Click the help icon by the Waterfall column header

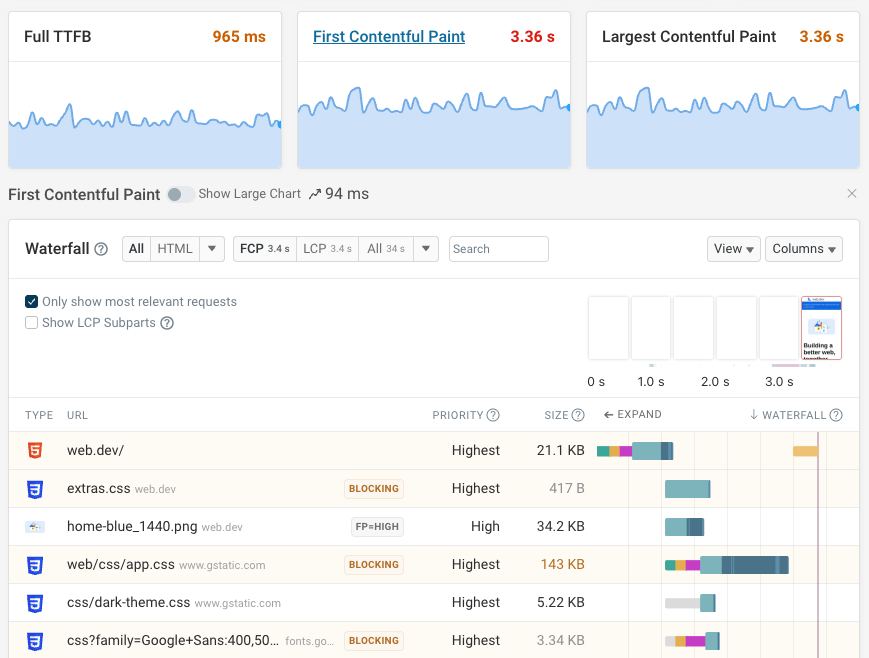[x=836, y=415]
